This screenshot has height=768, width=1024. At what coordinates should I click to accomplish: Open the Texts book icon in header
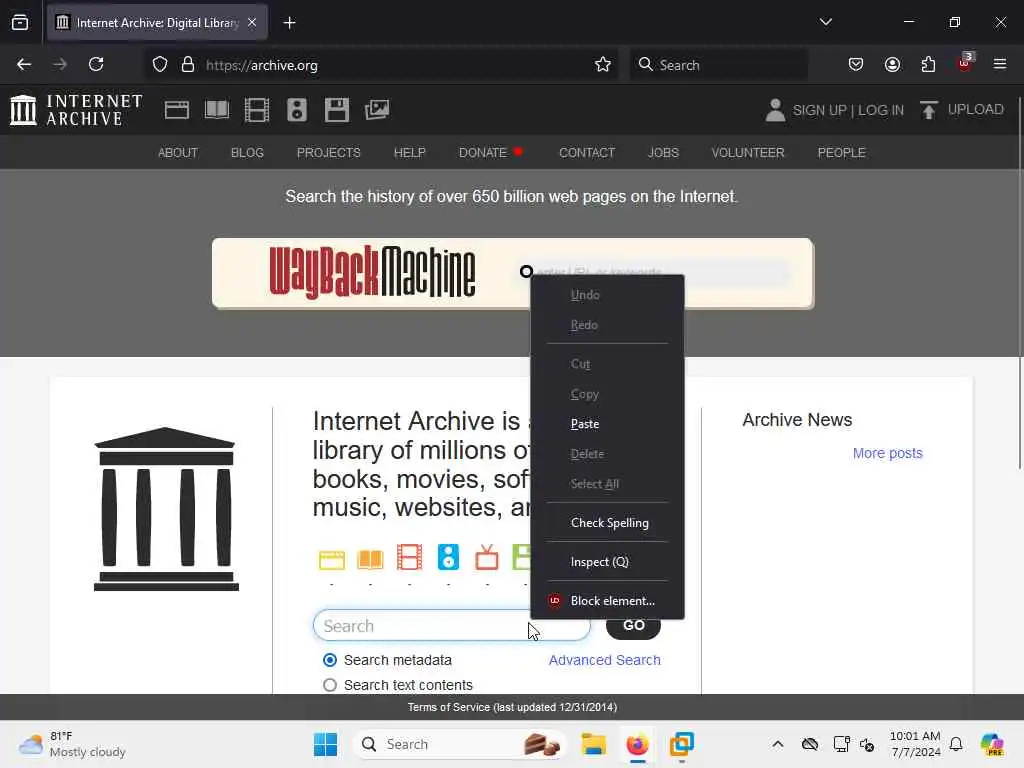217,110
